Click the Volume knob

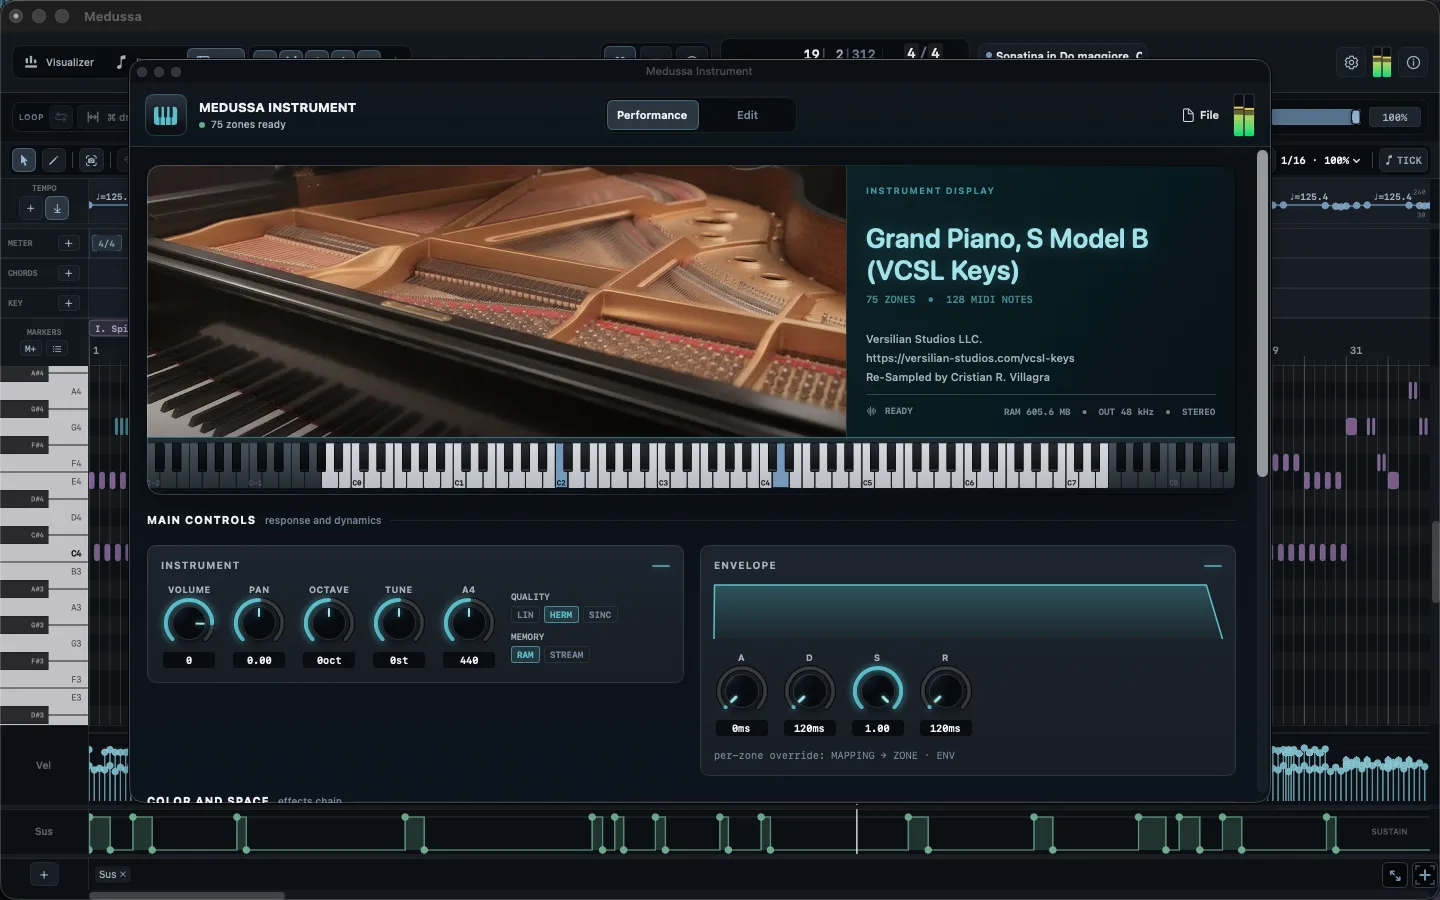189,623
